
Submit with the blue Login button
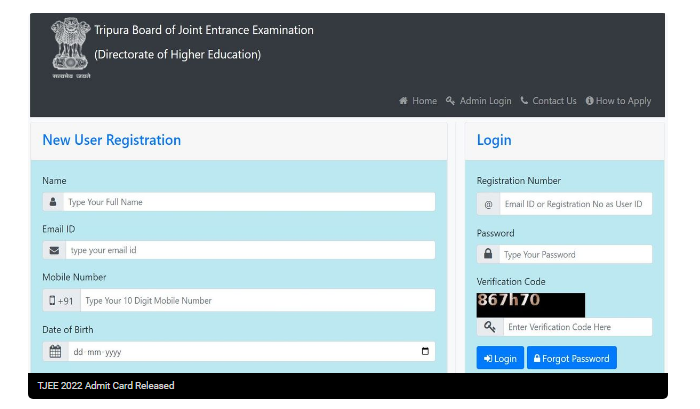(x=500, y=358)
